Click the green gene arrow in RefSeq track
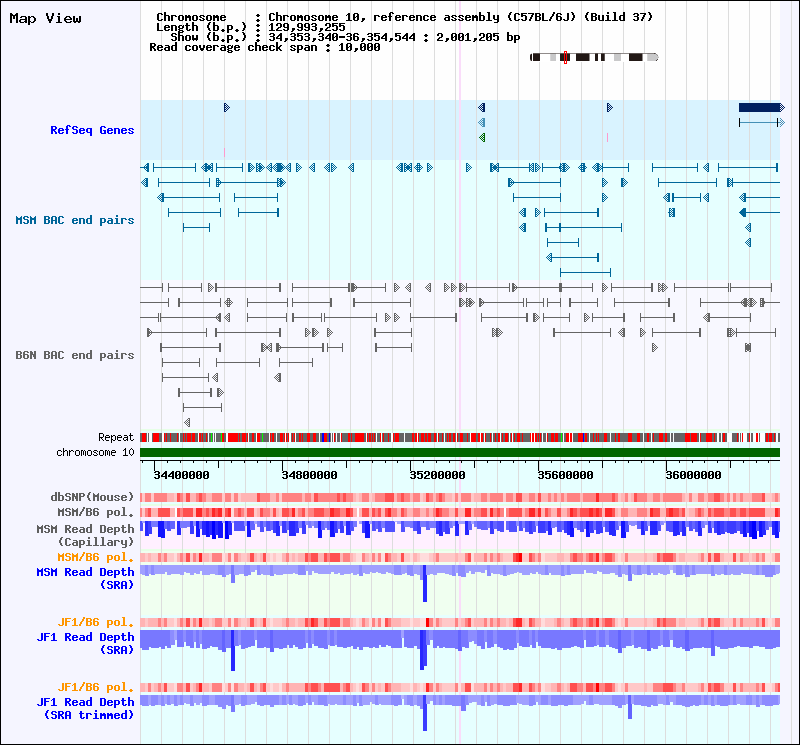 (482, 138)
